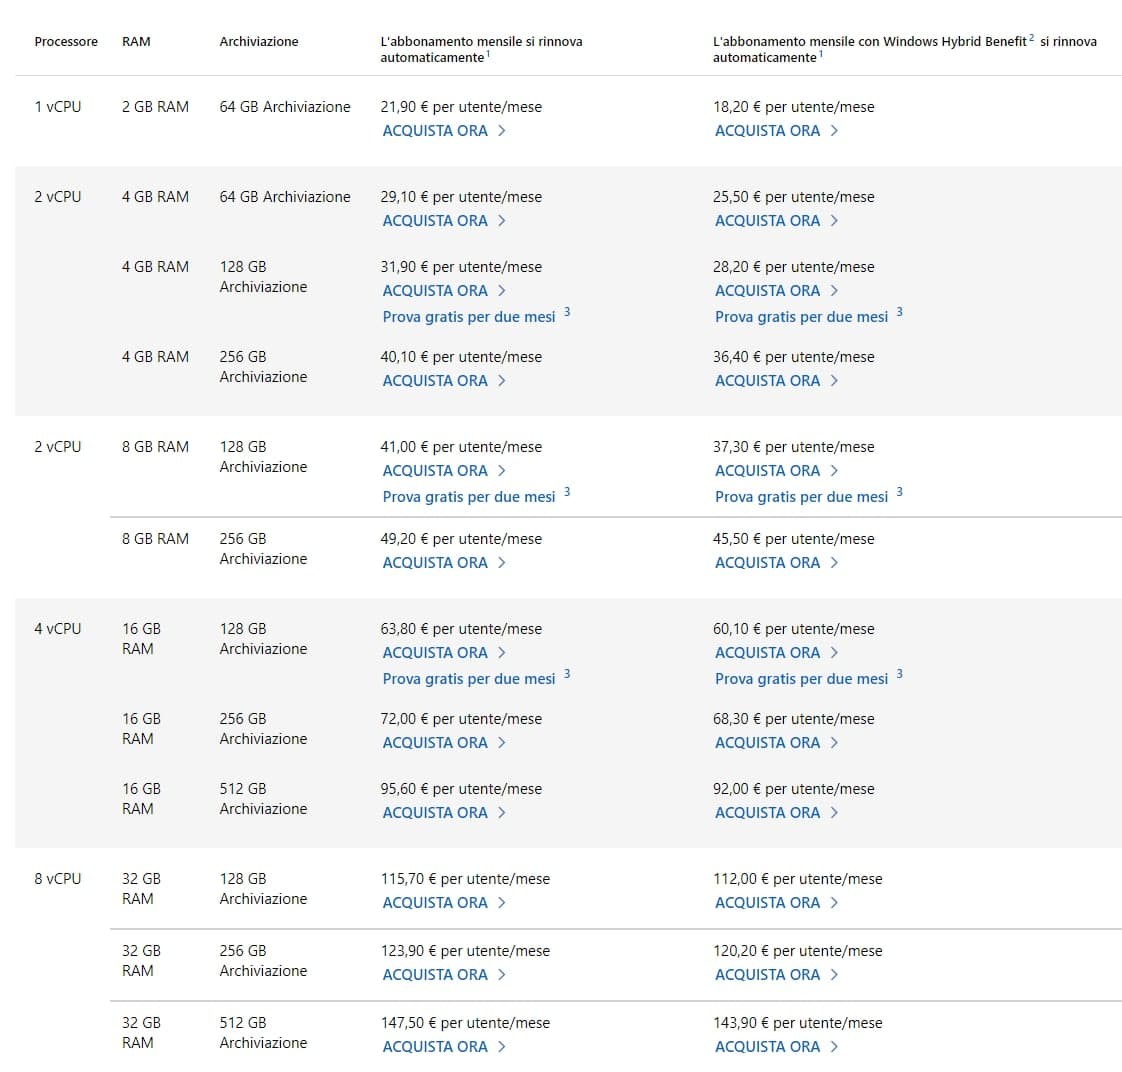Click chevron arrow after ACQUISTA ORA for 49,20 €
This screenshot has height=1072, width=1122.
(502, 563)
